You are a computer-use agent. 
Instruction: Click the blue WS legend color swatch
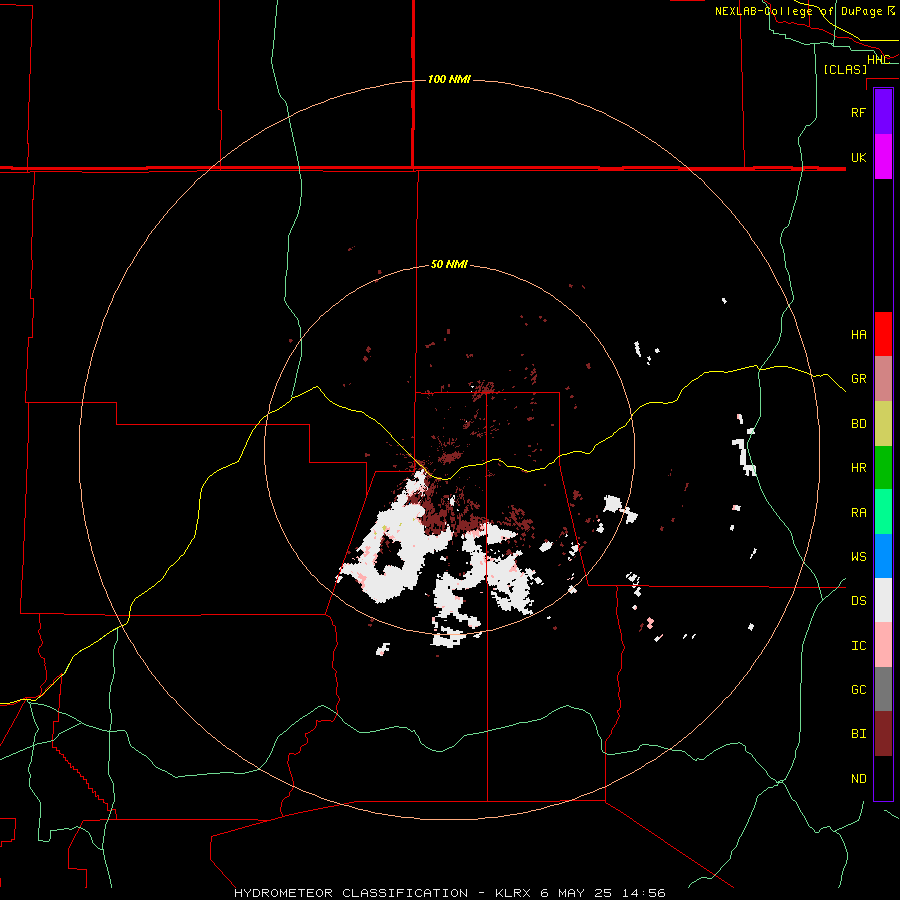pos(883,556)
